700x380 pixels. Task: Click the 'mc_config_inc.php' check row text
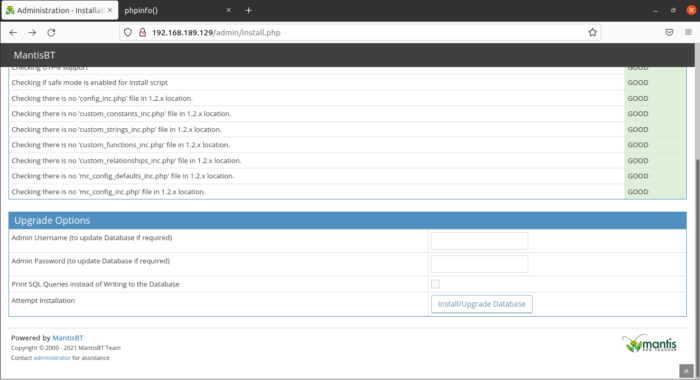click(108, 192)
